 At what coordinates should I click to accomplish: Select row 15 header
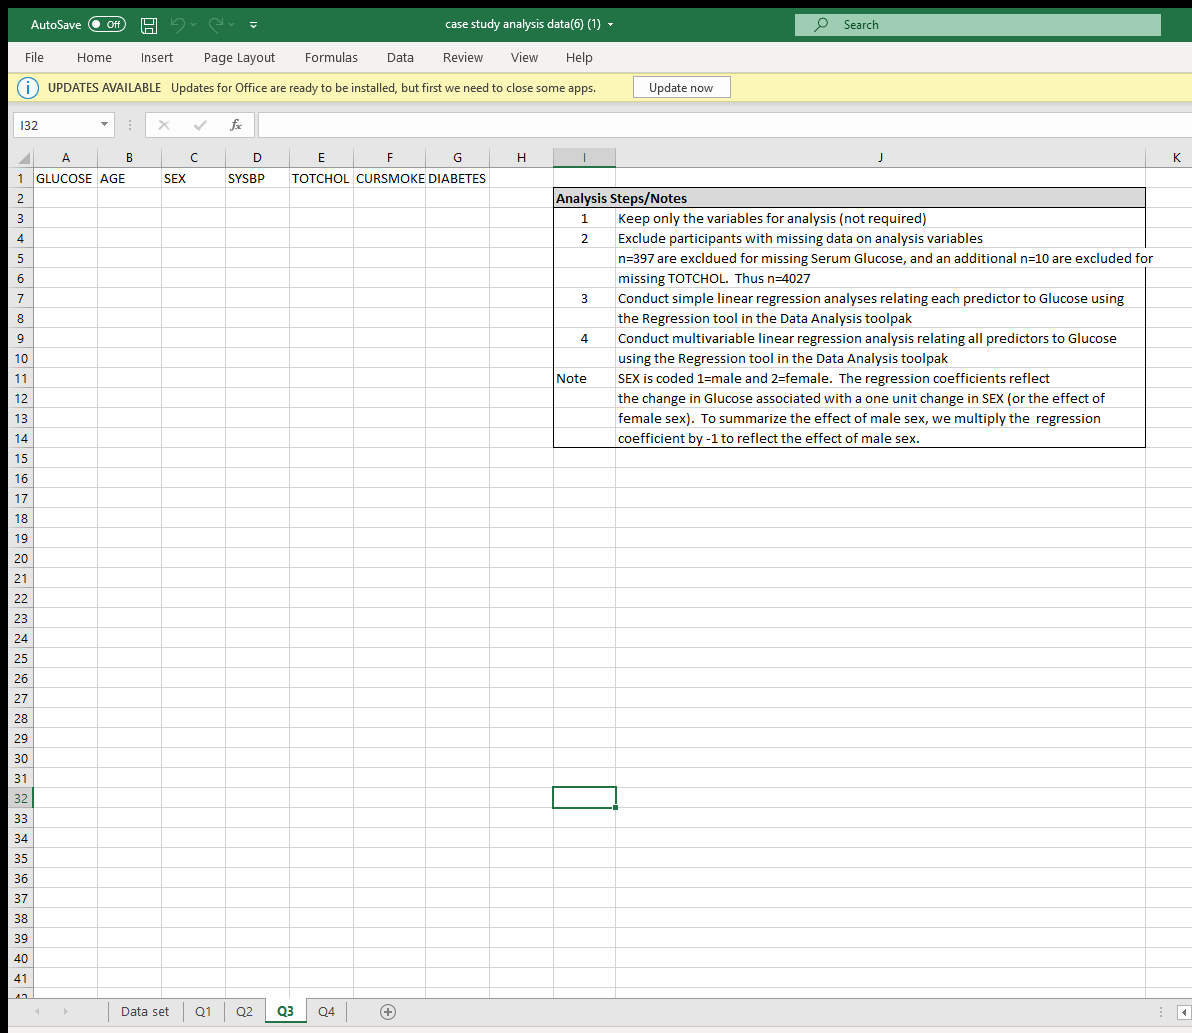pyautogui.click(x=21, y=458)
